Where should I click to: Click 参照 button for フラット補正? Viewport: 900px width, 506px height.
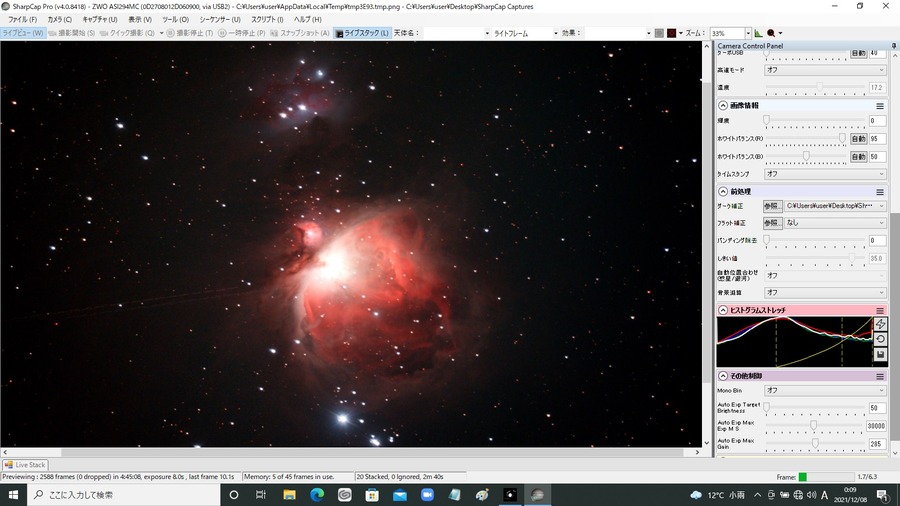click(772, 223)
